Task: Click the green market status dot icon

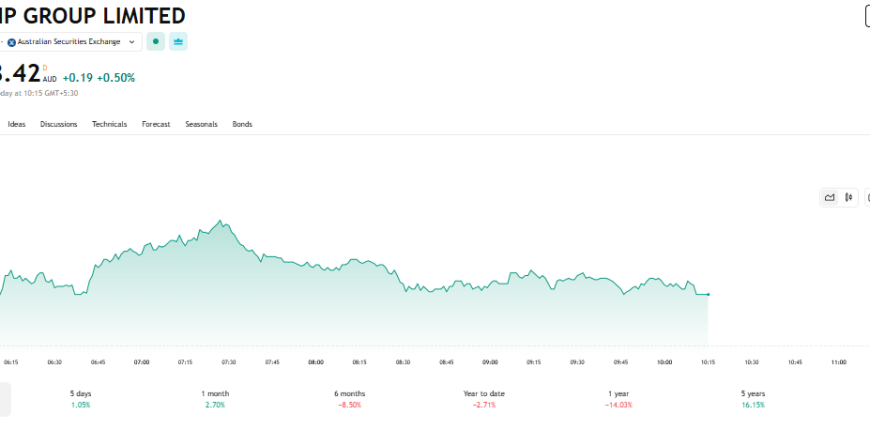Action: click(155, 42)
